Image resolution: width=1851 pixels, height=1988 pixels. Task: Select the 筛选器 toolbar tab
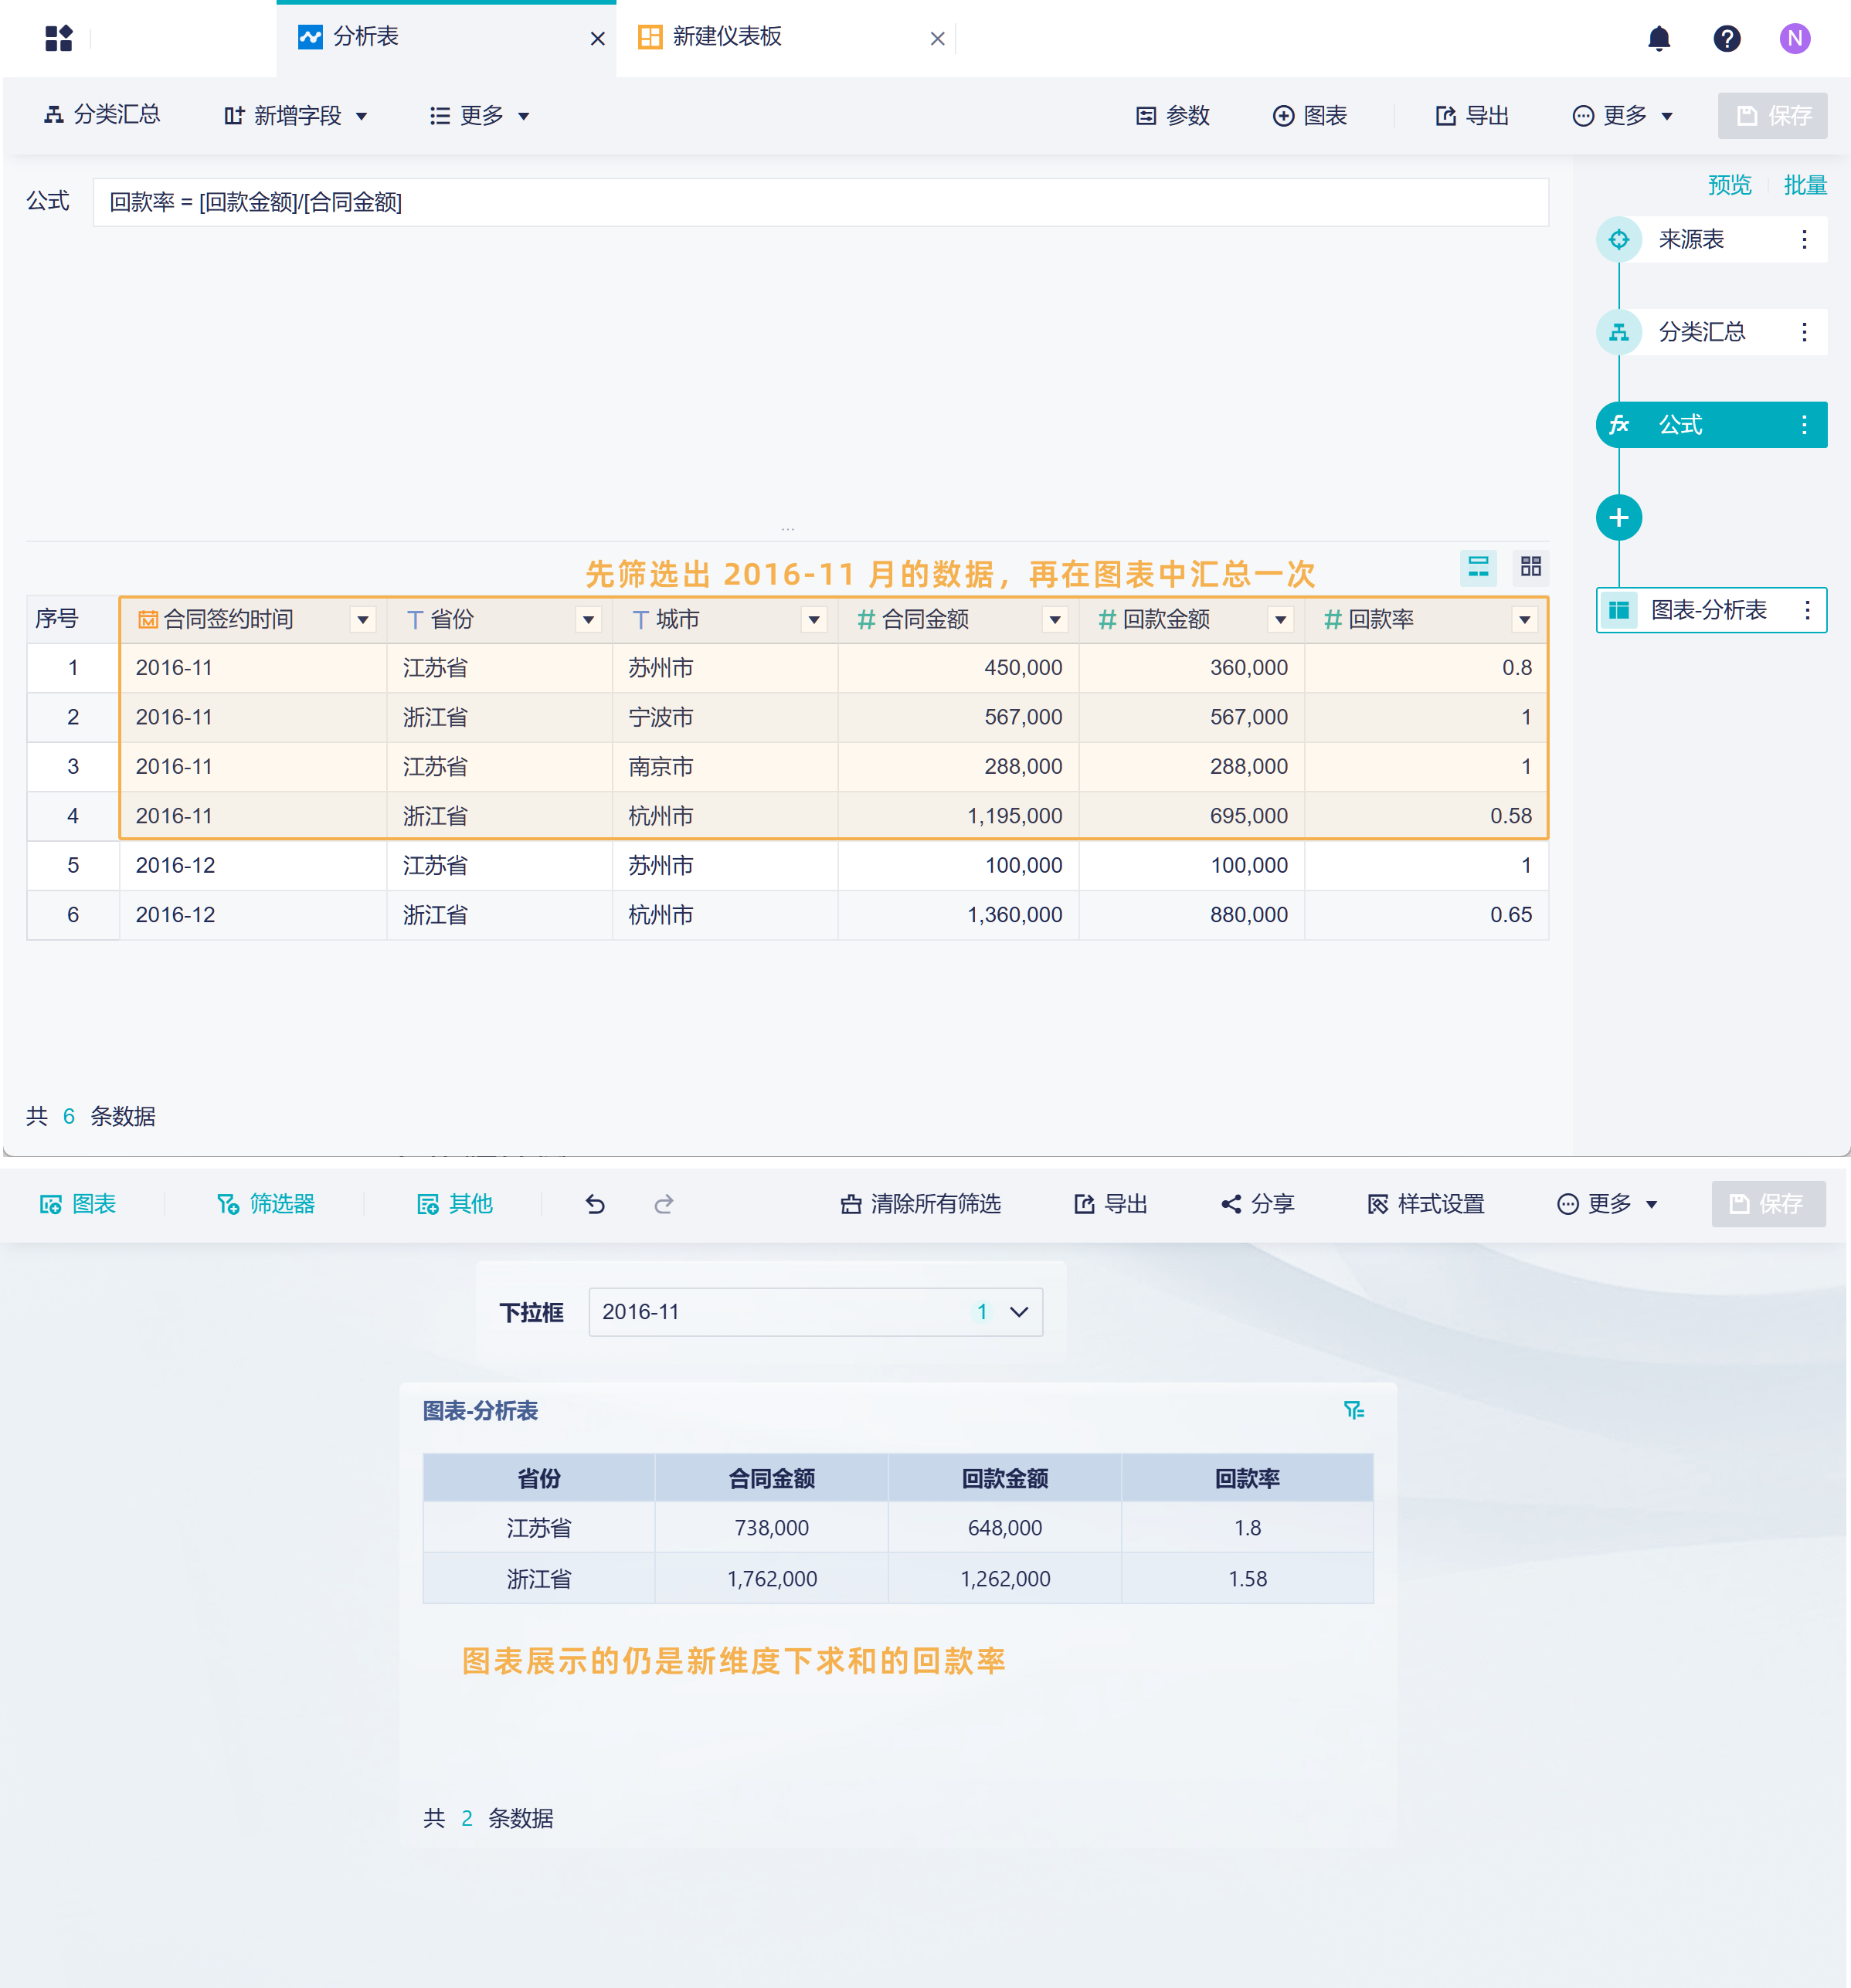tap(266, 1204)
